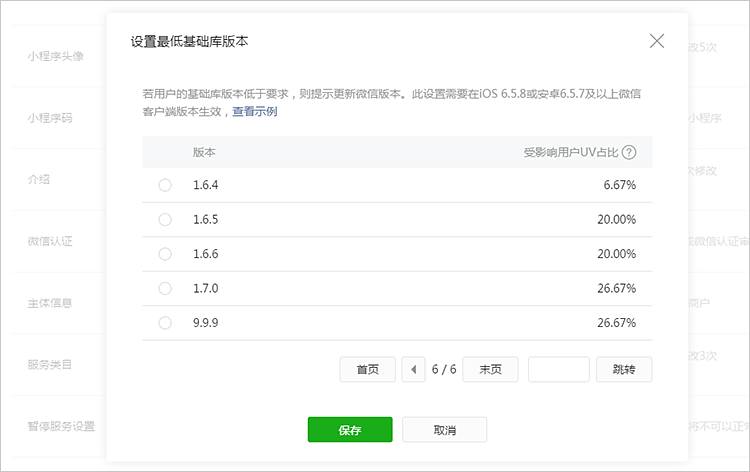The width and height of the screenshot is (750, 472).
Task: Close the minimum base library dialog
Action: tap(657, 41)
